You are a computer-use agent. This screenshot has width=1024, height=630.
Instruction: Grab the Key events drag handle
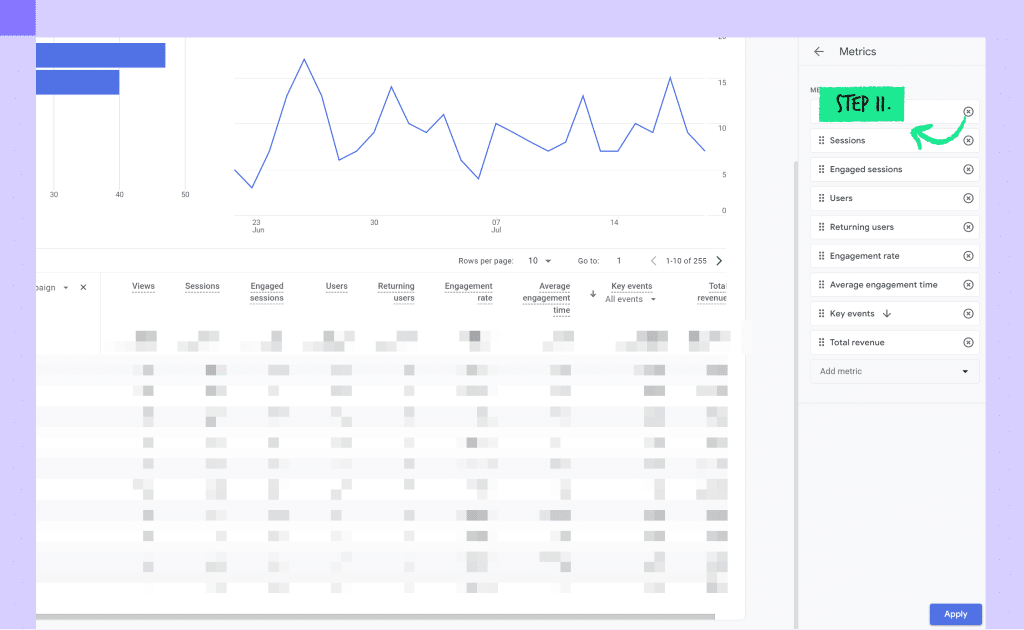pos(822,313)
